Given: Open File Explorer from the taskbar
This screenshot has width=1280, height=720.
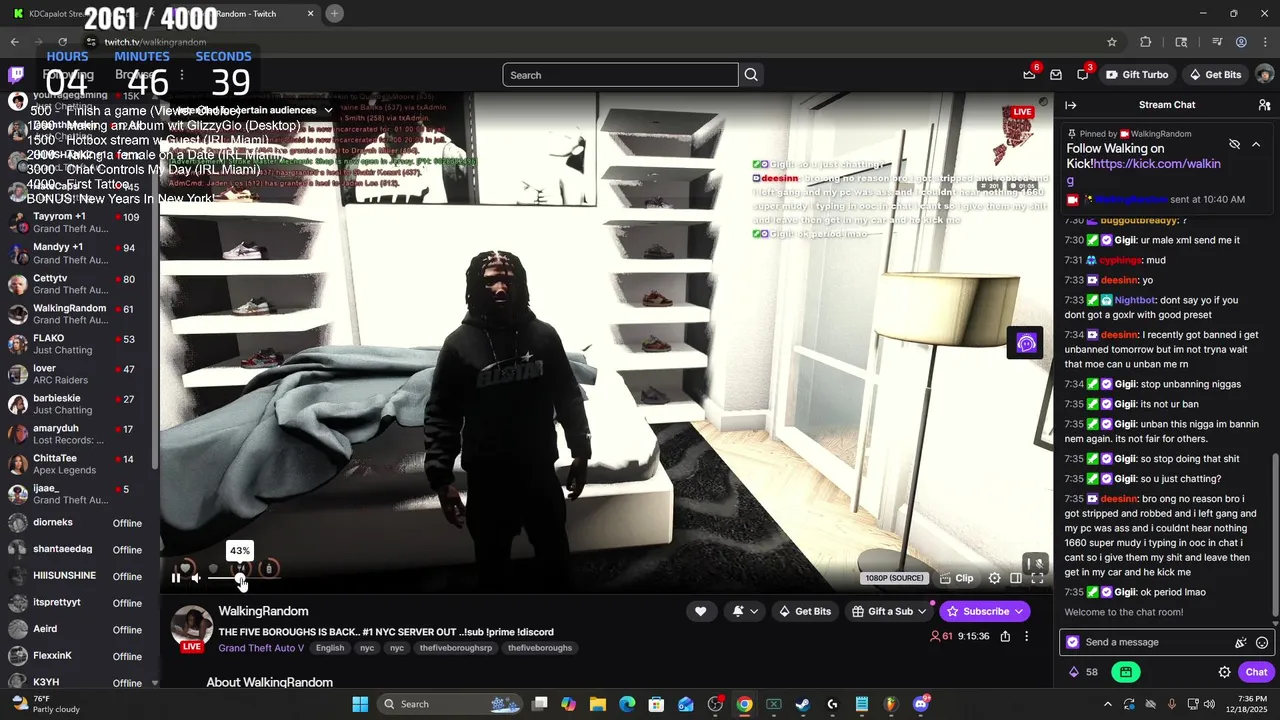Looking at the screenshot, I should tap(597, 704).
